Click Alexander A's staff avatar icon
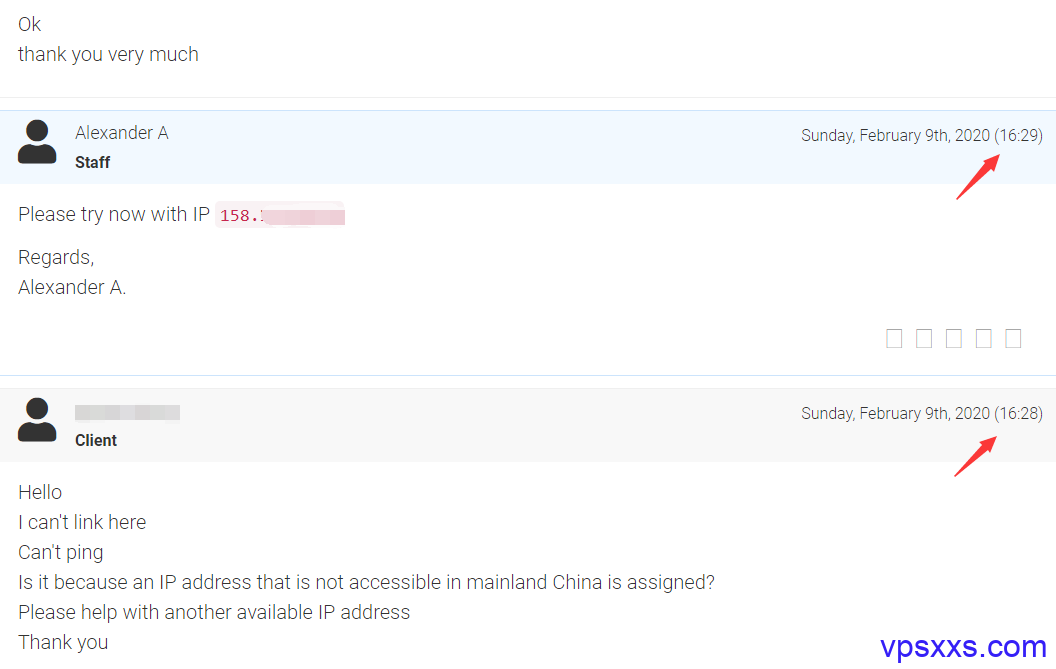This screenshot has width=1056, height=669. [x=37, y=141]
